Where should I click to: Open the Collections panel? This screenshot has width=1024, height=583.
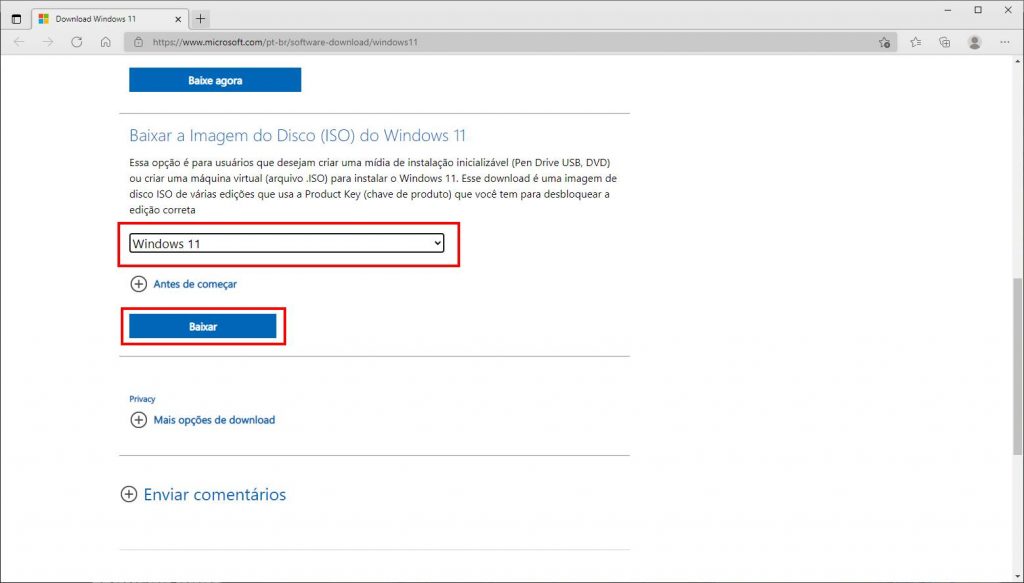coord(945,42)
